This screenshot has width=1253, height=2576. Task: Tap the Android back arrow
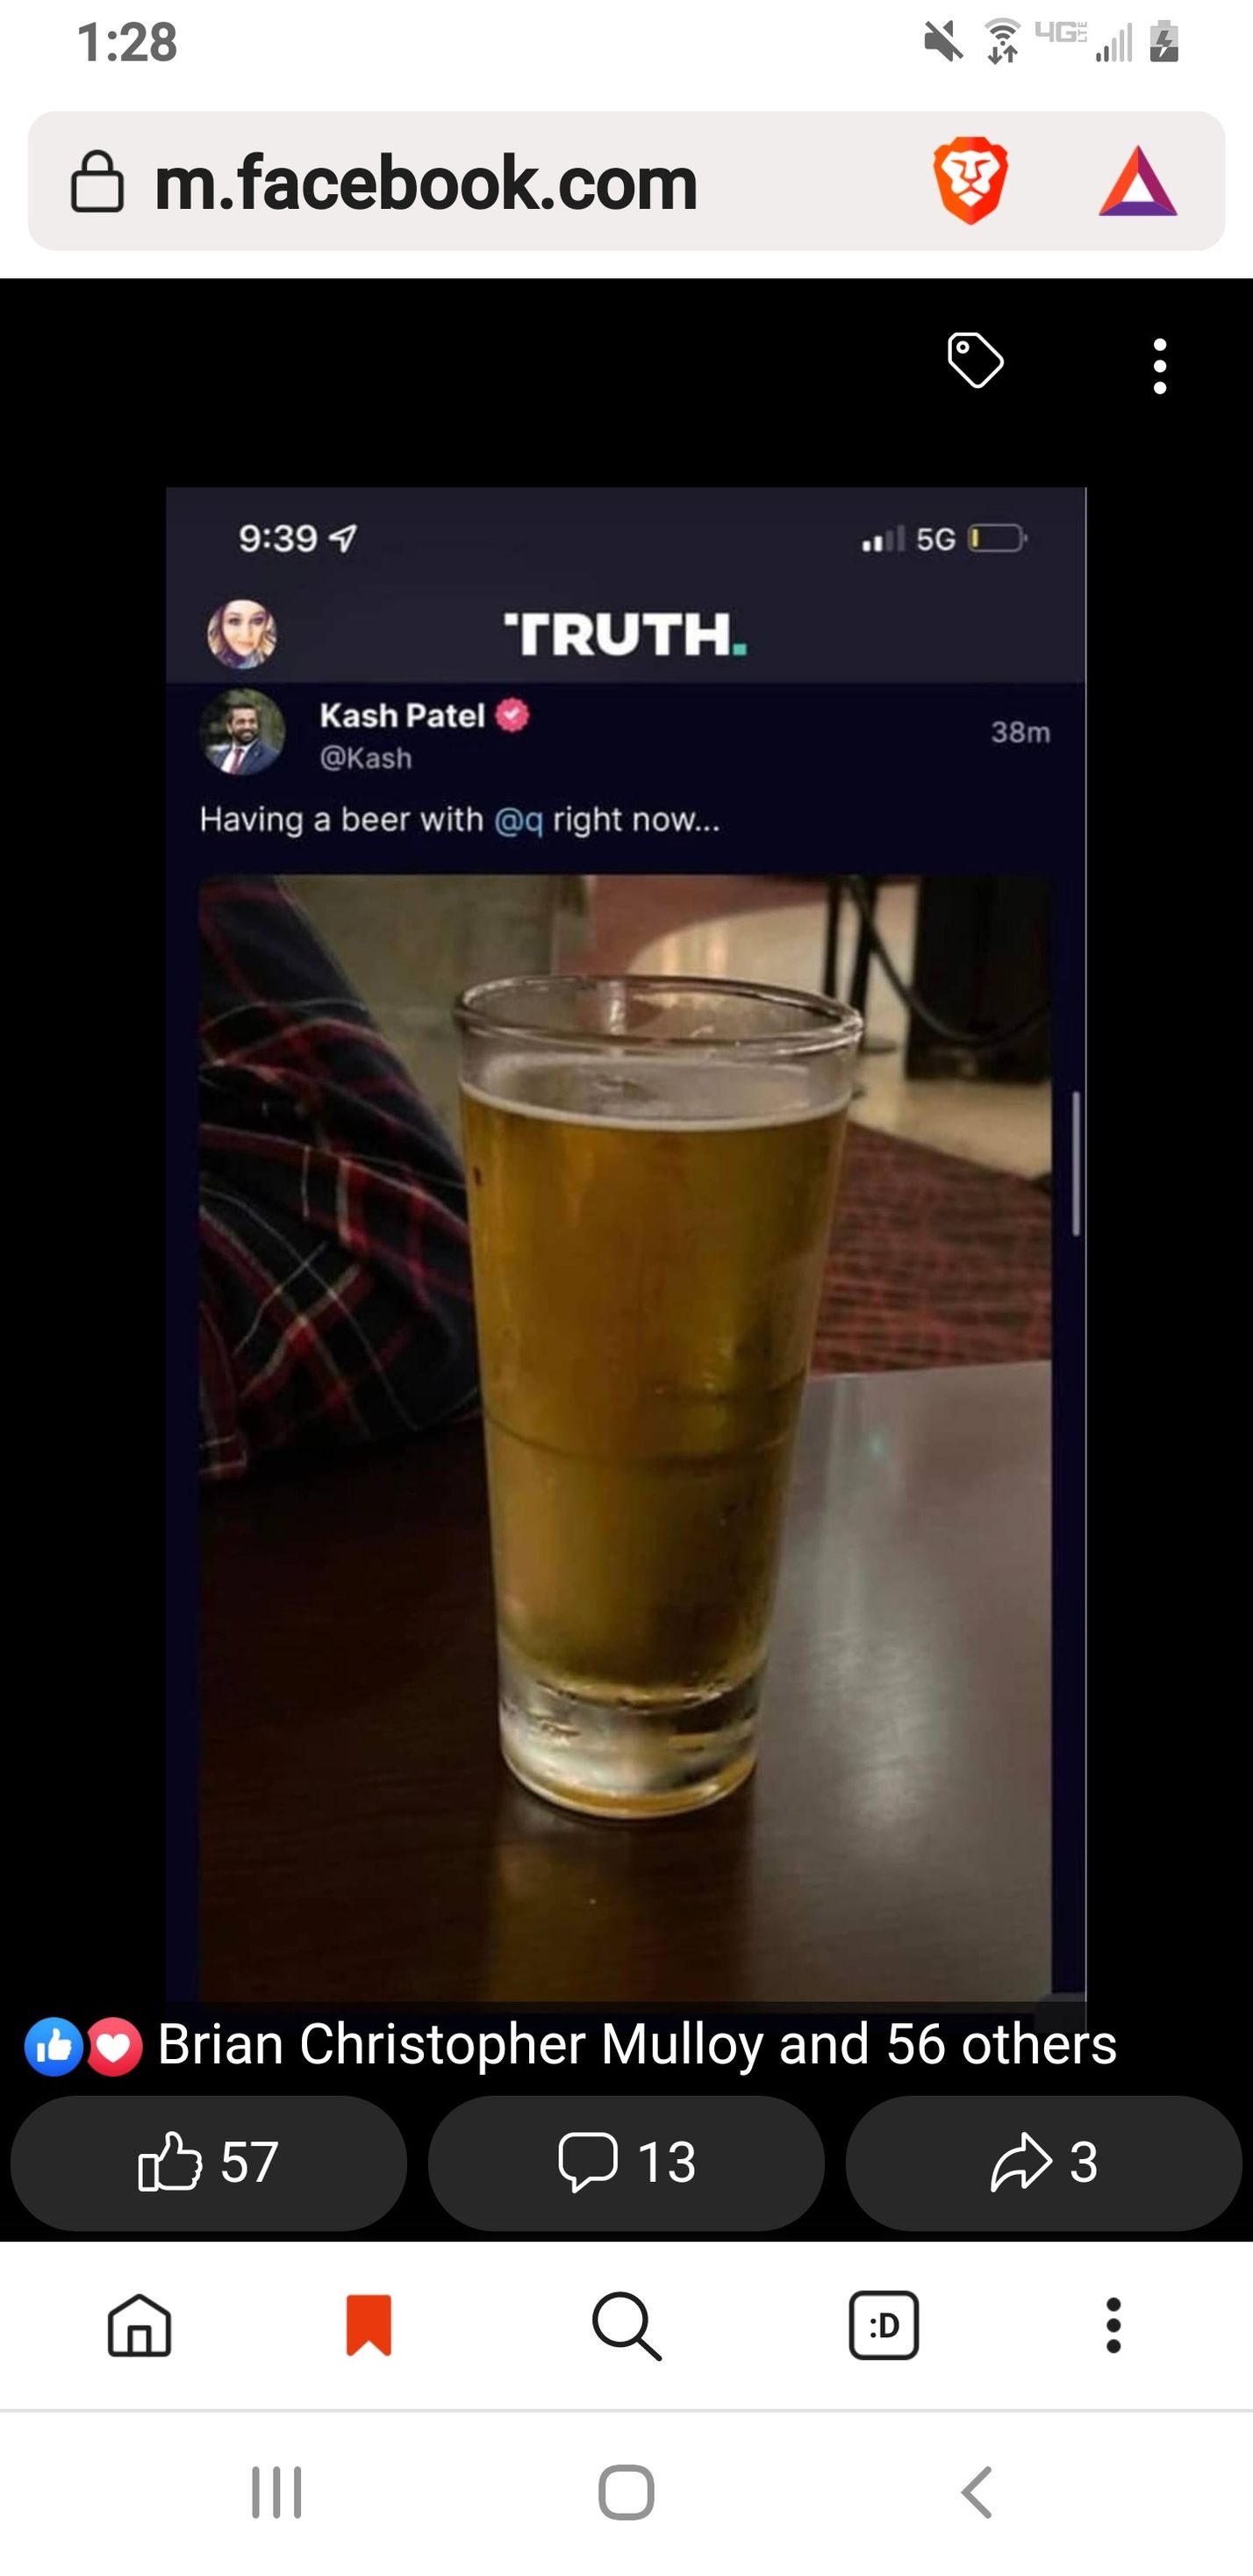[x=976, y=2491]
